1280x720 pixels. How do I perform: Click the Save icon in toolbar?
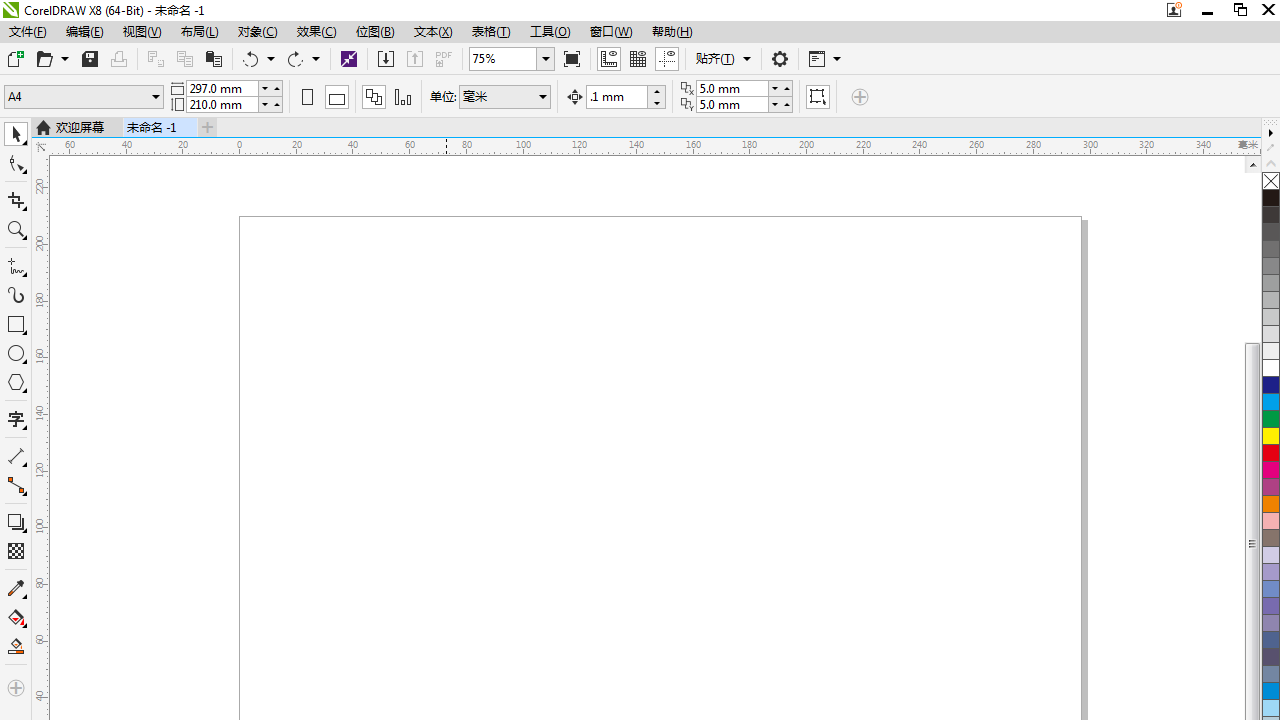90,59
